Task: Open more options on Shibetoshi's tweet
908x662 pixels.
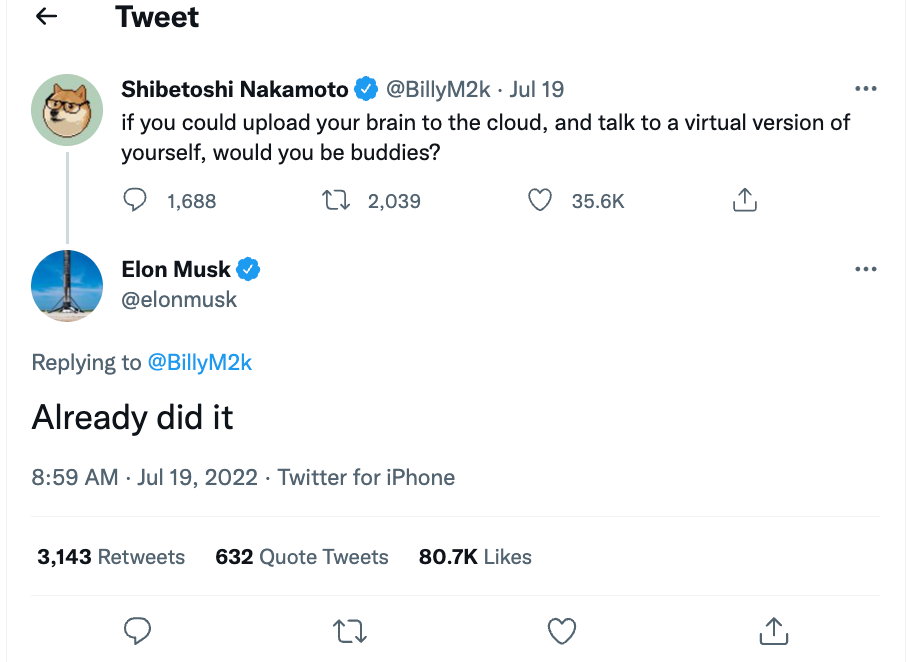Action: click(866, 89)
